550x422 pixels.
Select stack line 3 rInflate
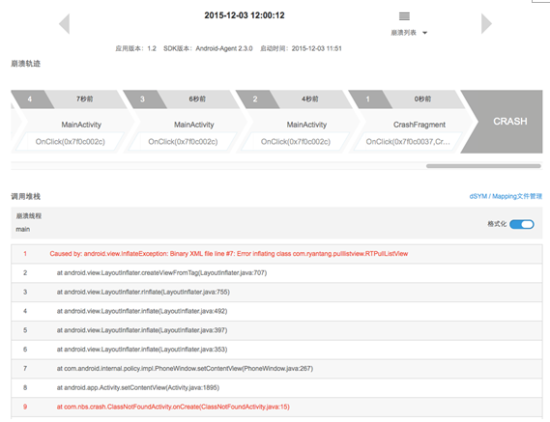277,292
